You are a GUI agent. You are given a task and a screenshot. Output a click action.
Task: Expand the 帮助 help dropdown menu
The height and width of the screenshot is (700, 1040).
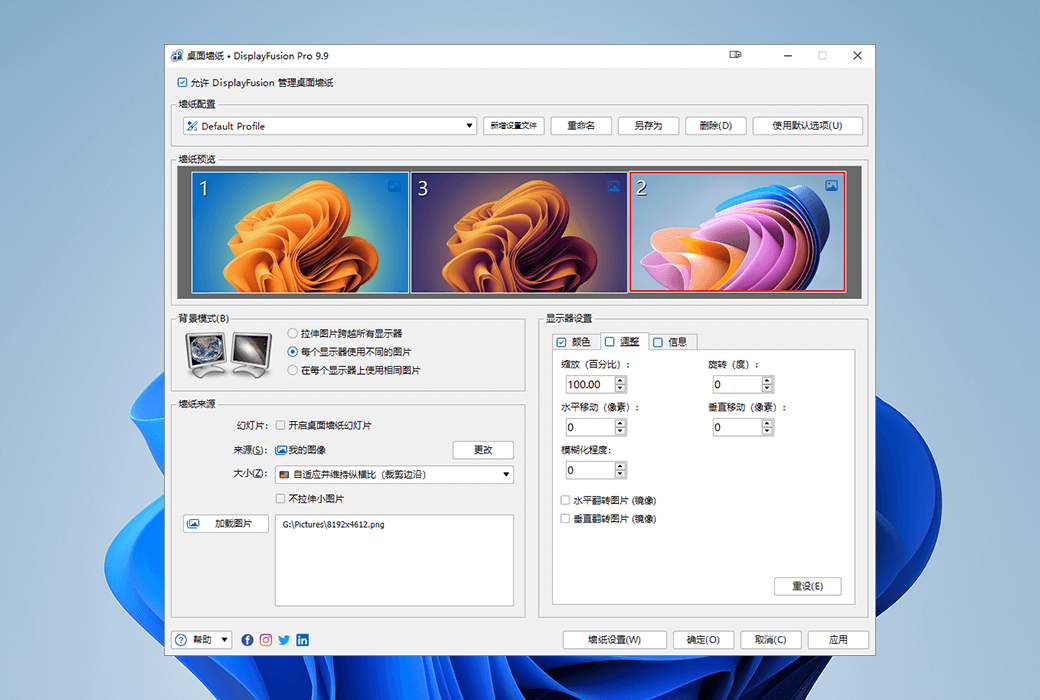click(202, 640)
